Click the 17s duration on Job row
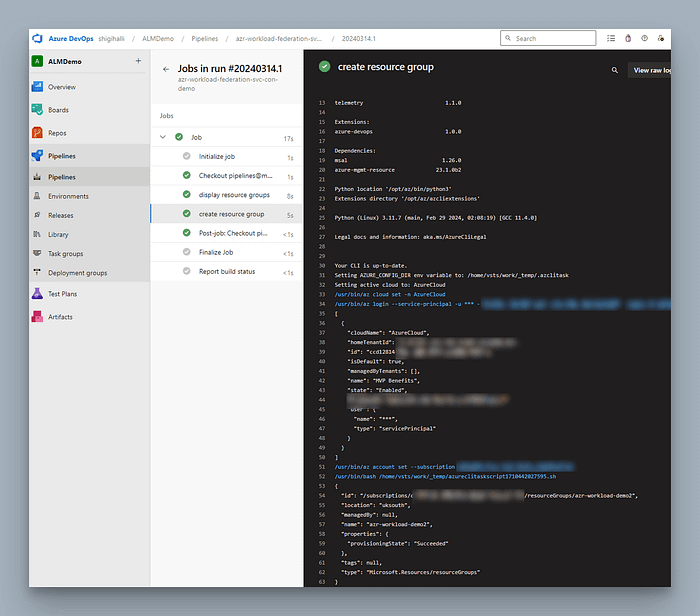Screen dimensions: 700x616 click(288, 139)
